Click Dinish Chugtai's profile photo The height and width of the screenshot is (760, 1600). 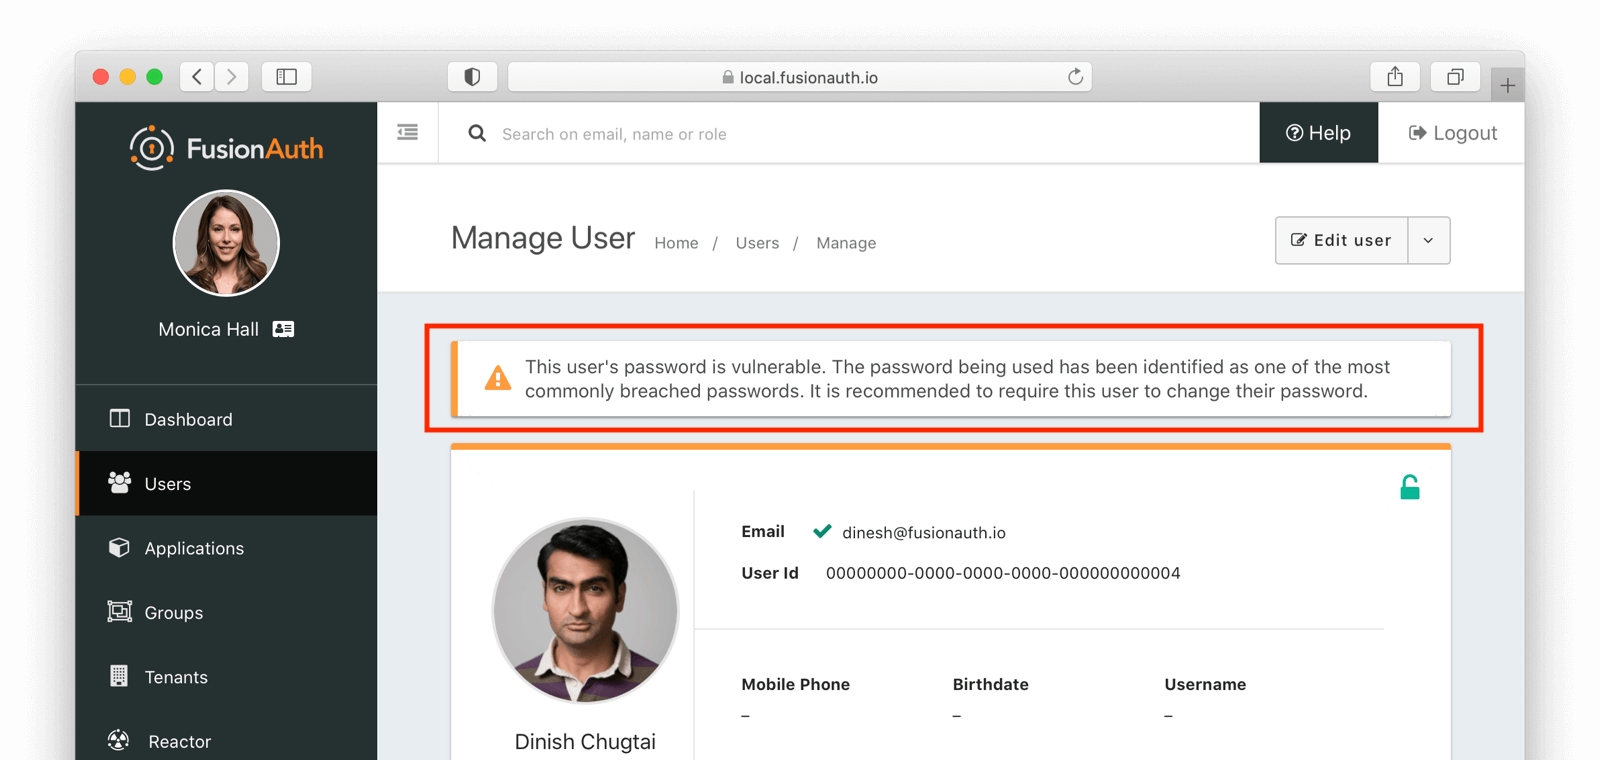click(x=585, y=610)
